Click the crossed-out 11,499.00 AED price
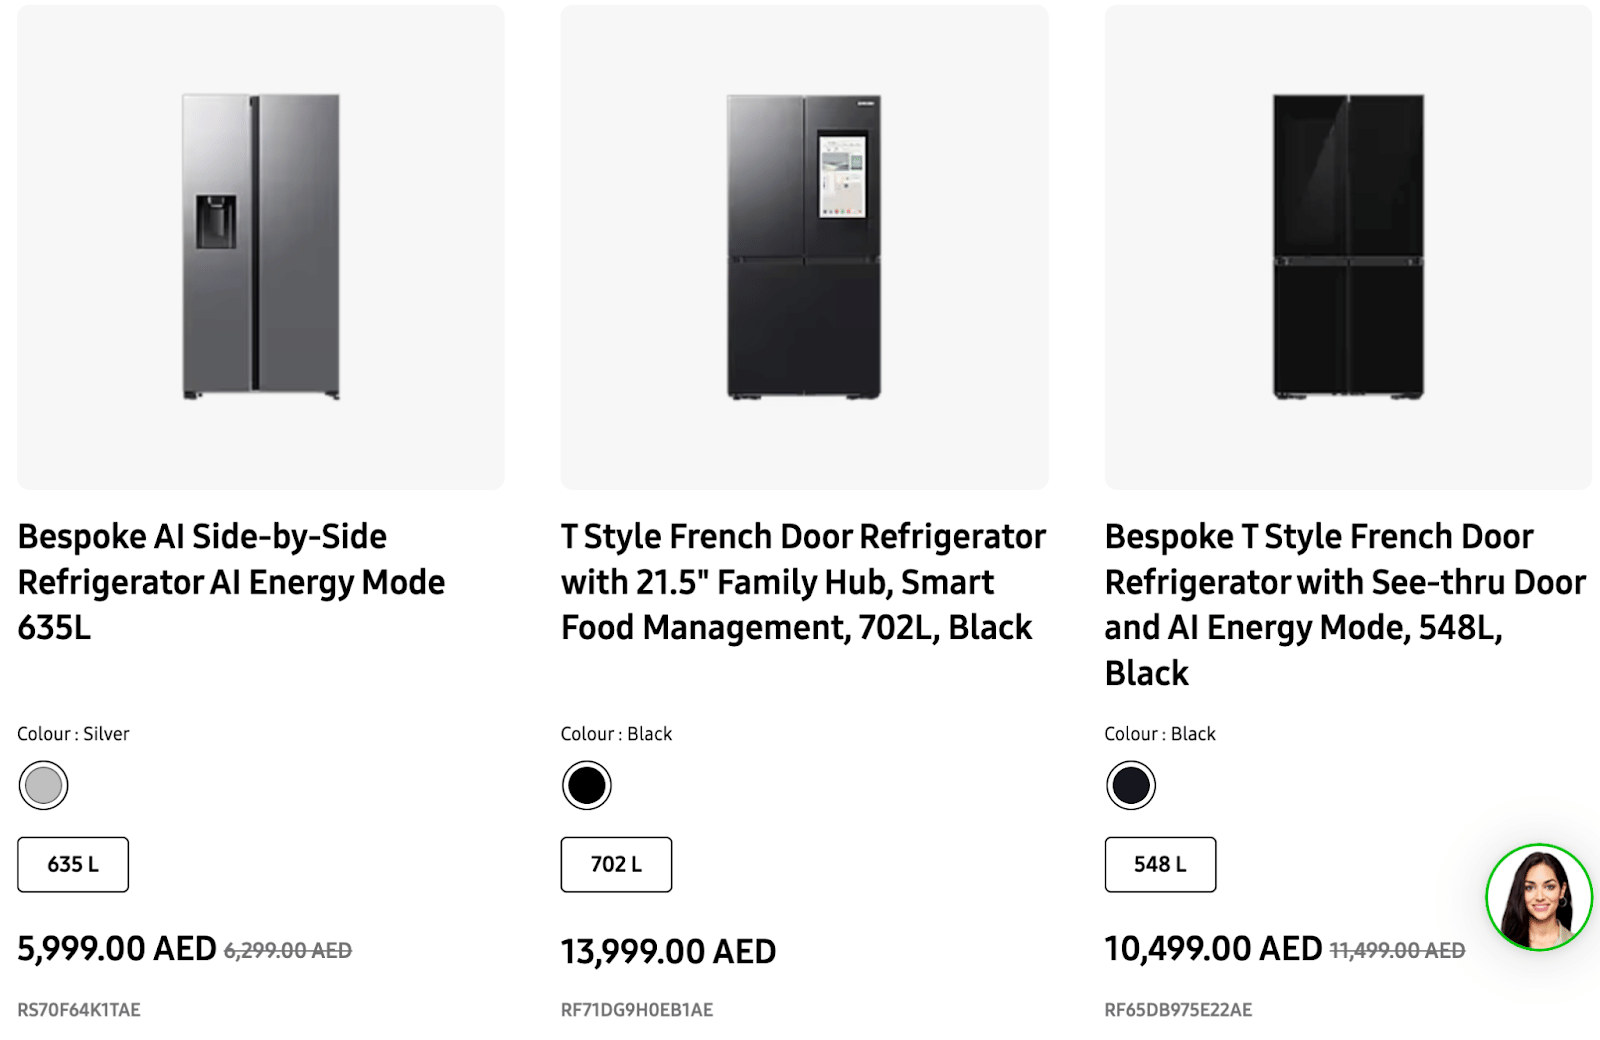The height and width of the screenshot is (1040, 1600). (x=1397, y=950)
